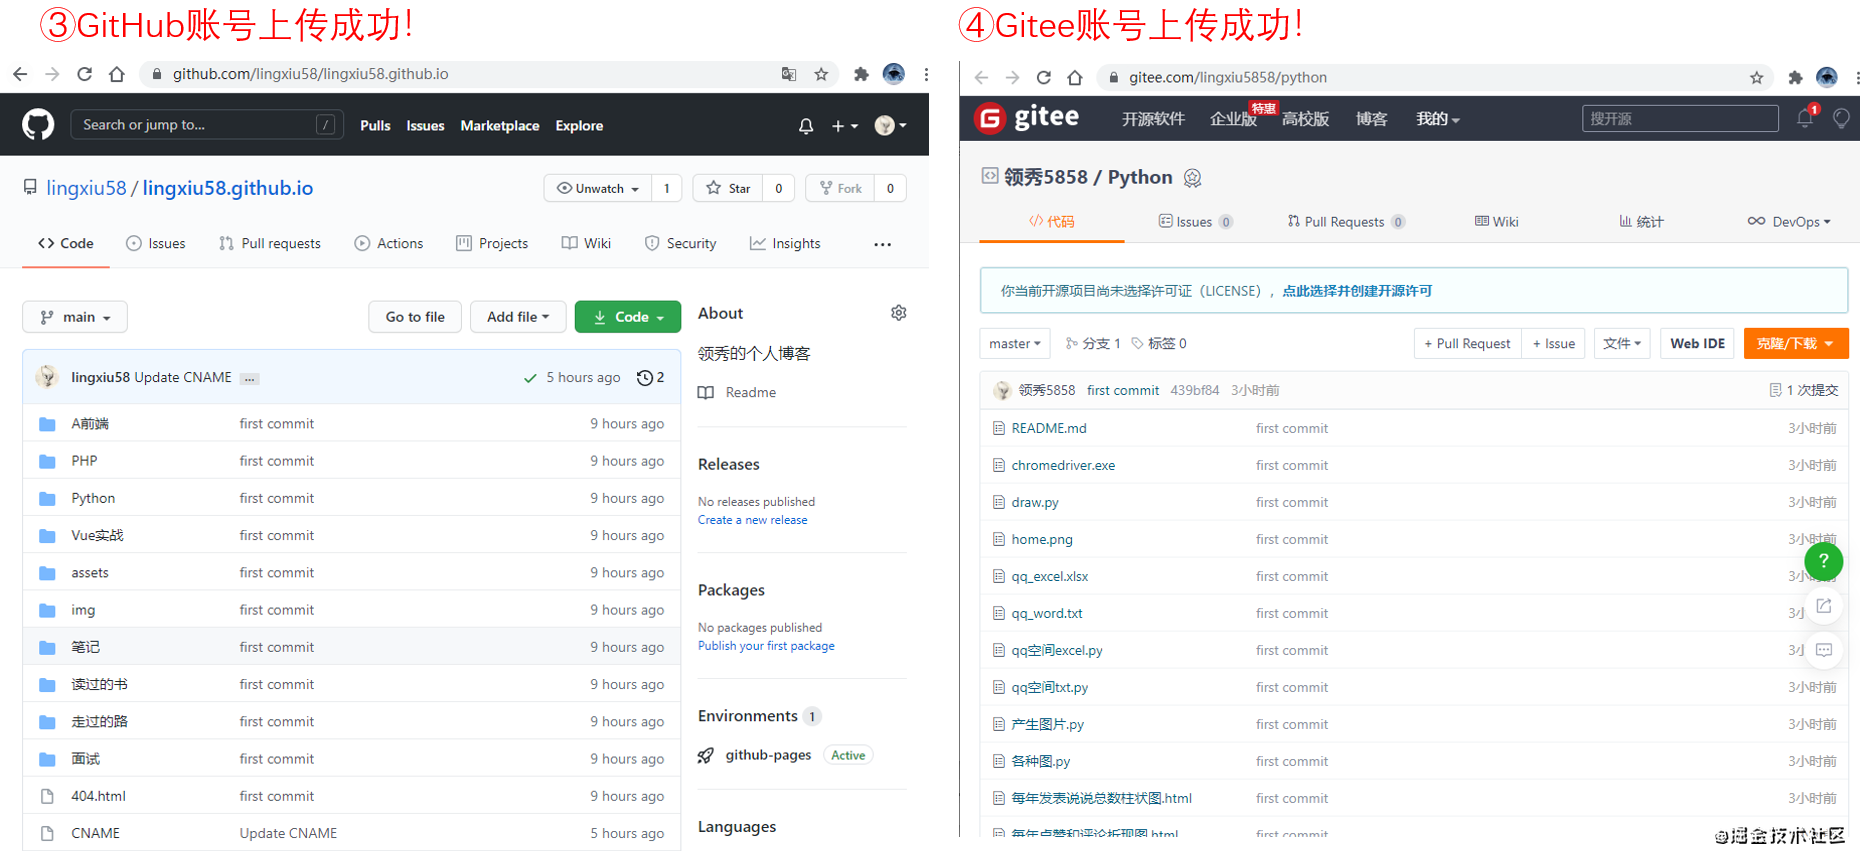Click the Gitee 搜开源 search box
This screenshot has height=861, width=1864.
coord(1680,118)
